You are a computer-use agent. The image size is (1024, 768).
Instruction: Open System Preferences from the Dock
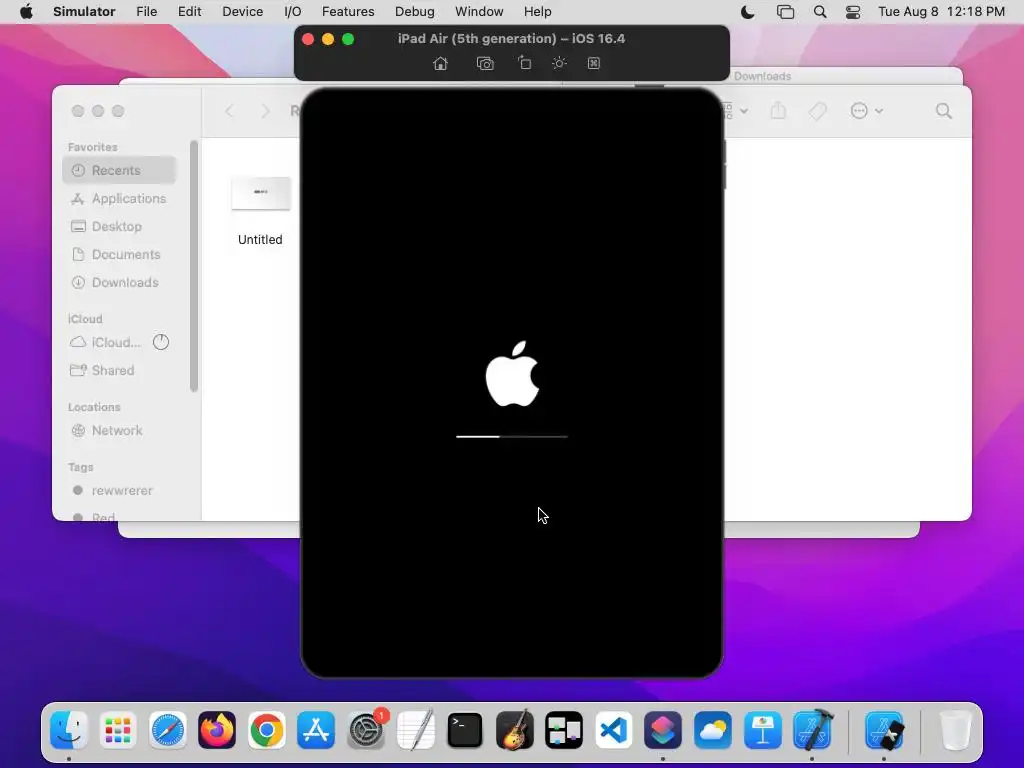click(366, 729)
